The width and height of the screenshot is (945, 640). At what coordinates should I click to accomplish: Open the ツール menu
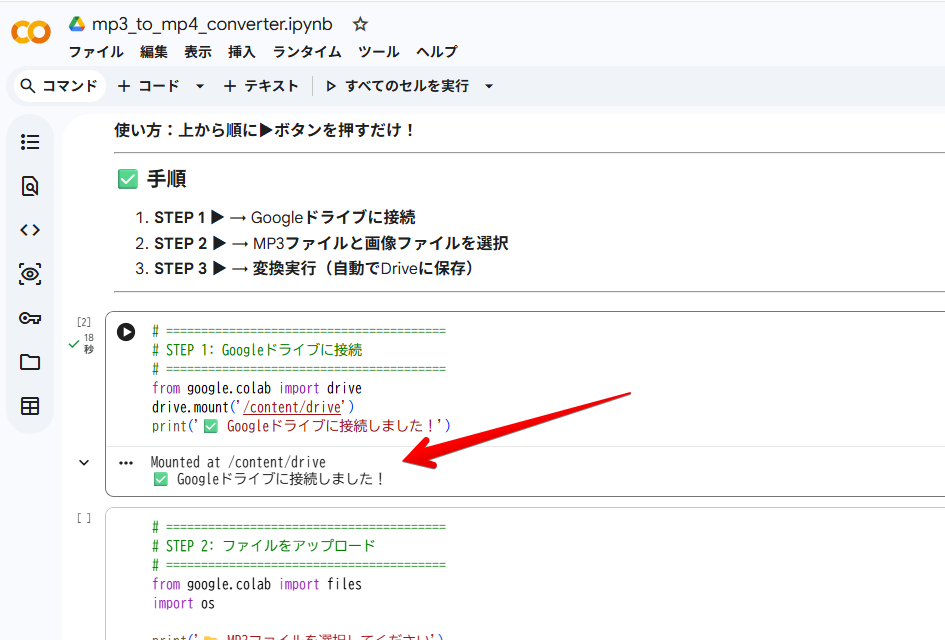click(378, 52)
